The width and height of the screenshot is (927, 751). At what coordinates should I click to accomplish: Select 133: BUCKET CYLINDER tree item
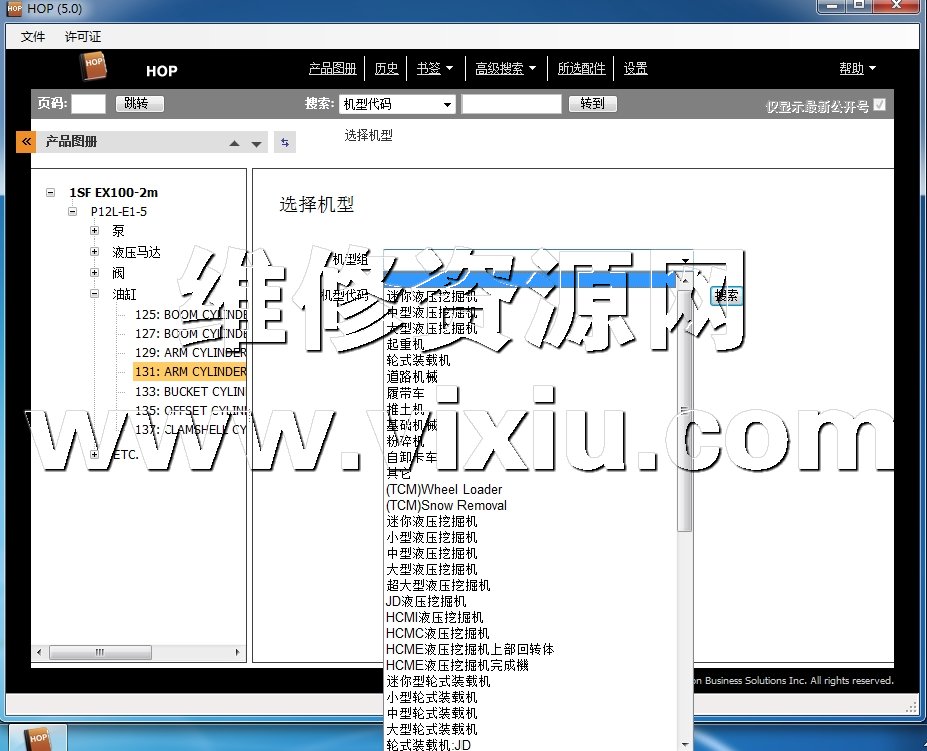pos(190,391)
